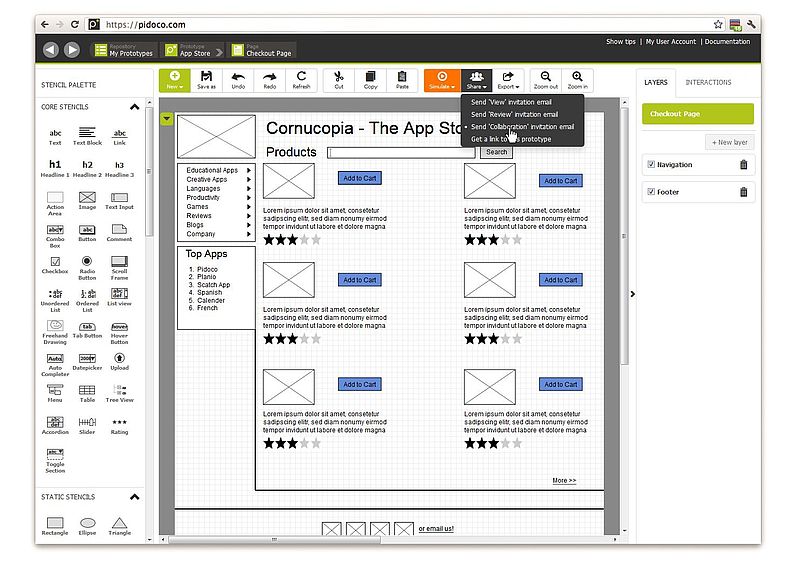Click the More >> link
800x562 pixels.
coord(564,480)
